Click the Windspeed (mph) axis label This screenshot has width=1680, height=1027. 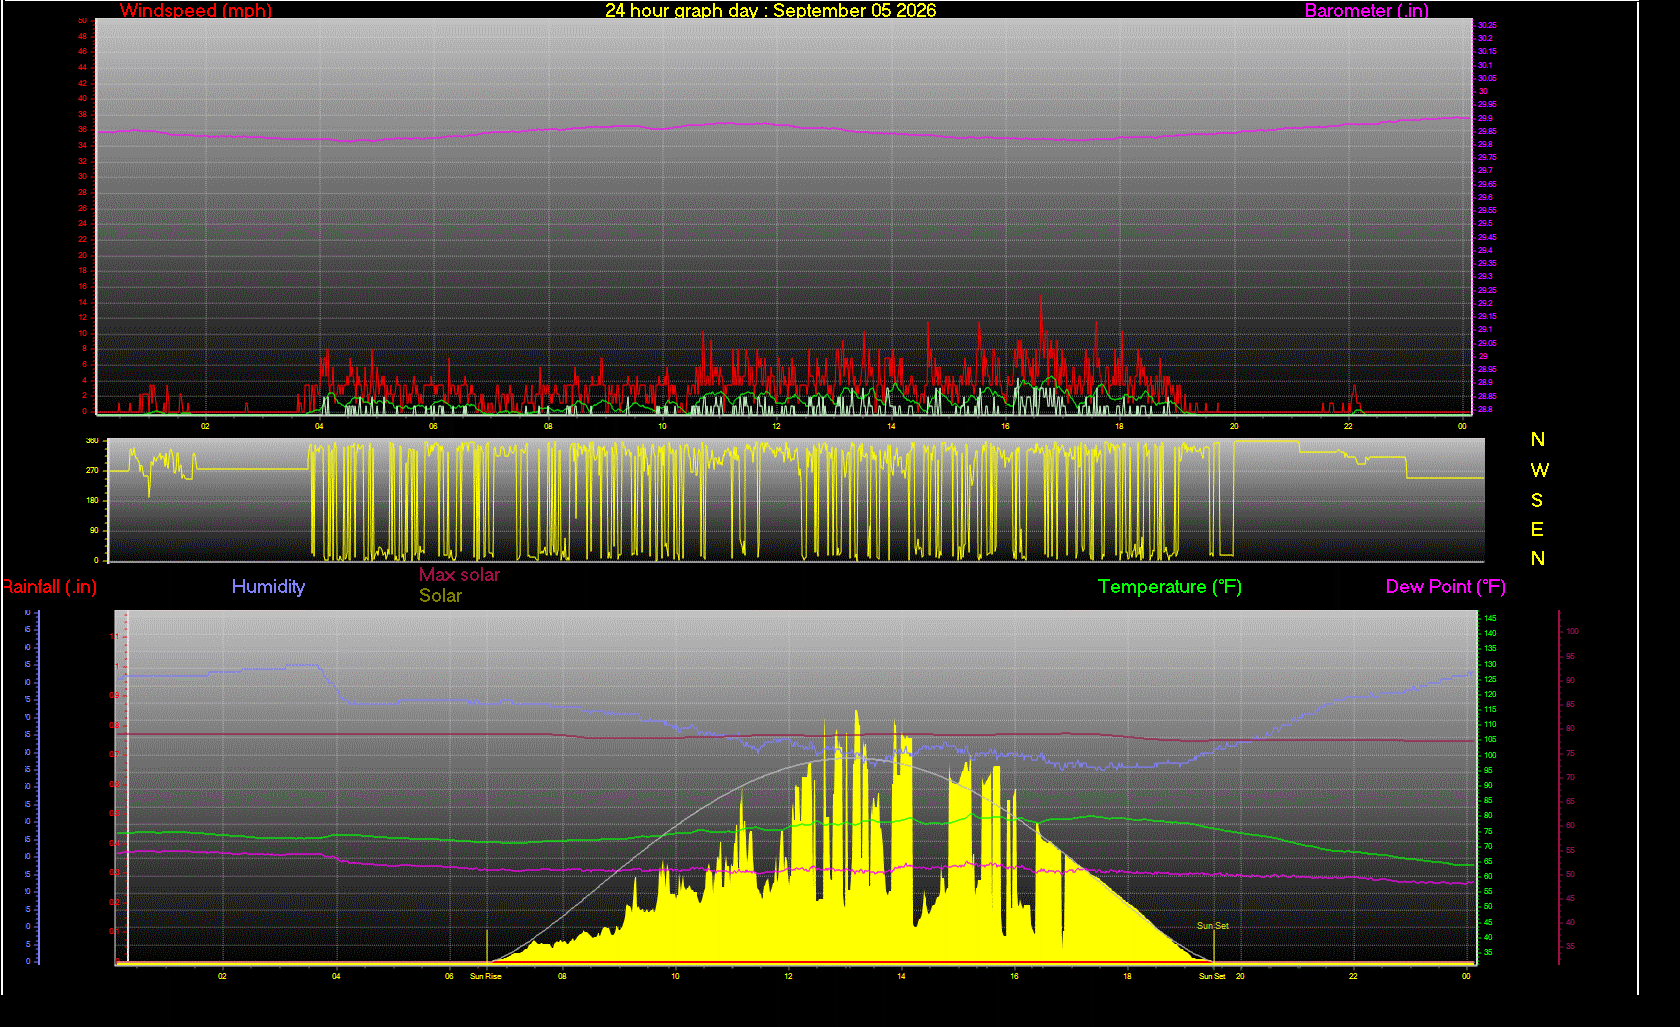pos(196,11)
